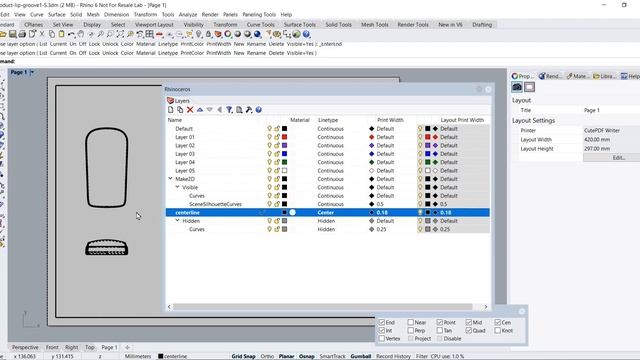This screenshot has height=360, width=640.
Task: Uncheck the Mid osnap checkbox
Action: coord(469,322)
